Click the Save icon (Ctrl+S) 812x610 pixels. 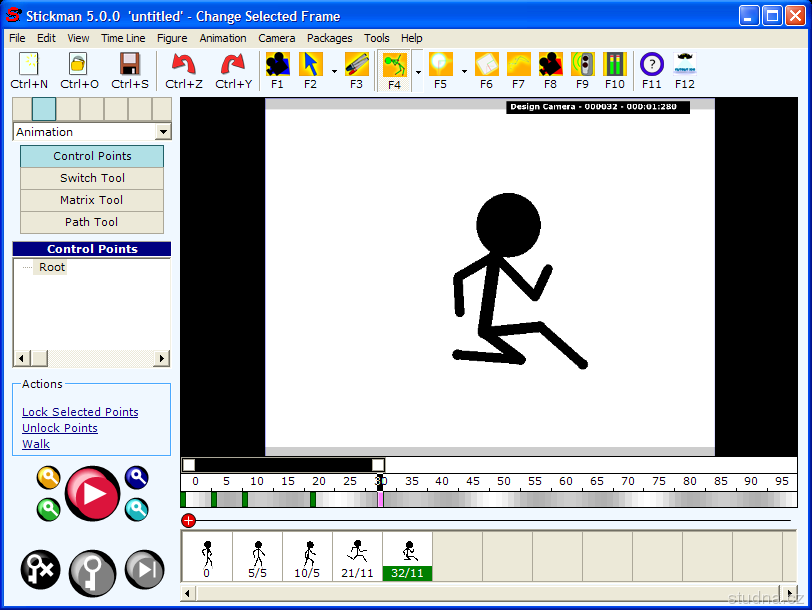pyautogui.click(x=129, y=65)
